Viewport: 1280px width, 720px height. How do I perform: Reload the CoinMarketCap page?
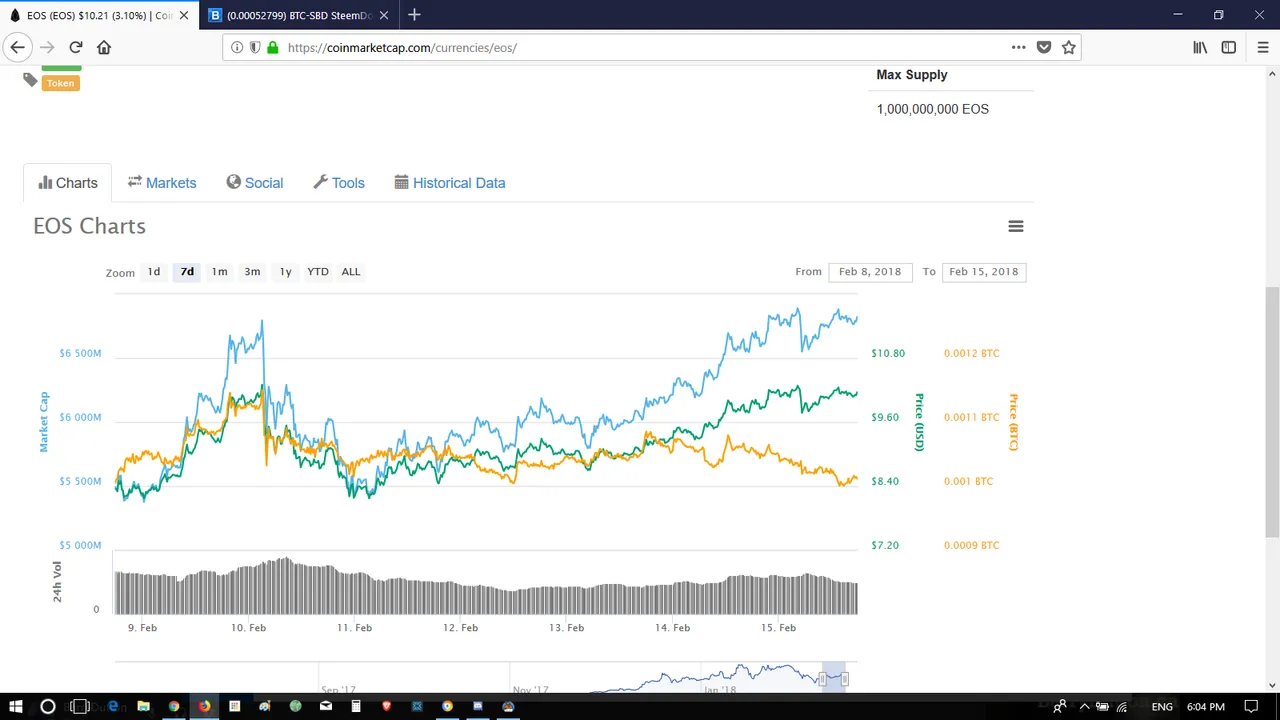pyautogui.click(x=76, y=47)
